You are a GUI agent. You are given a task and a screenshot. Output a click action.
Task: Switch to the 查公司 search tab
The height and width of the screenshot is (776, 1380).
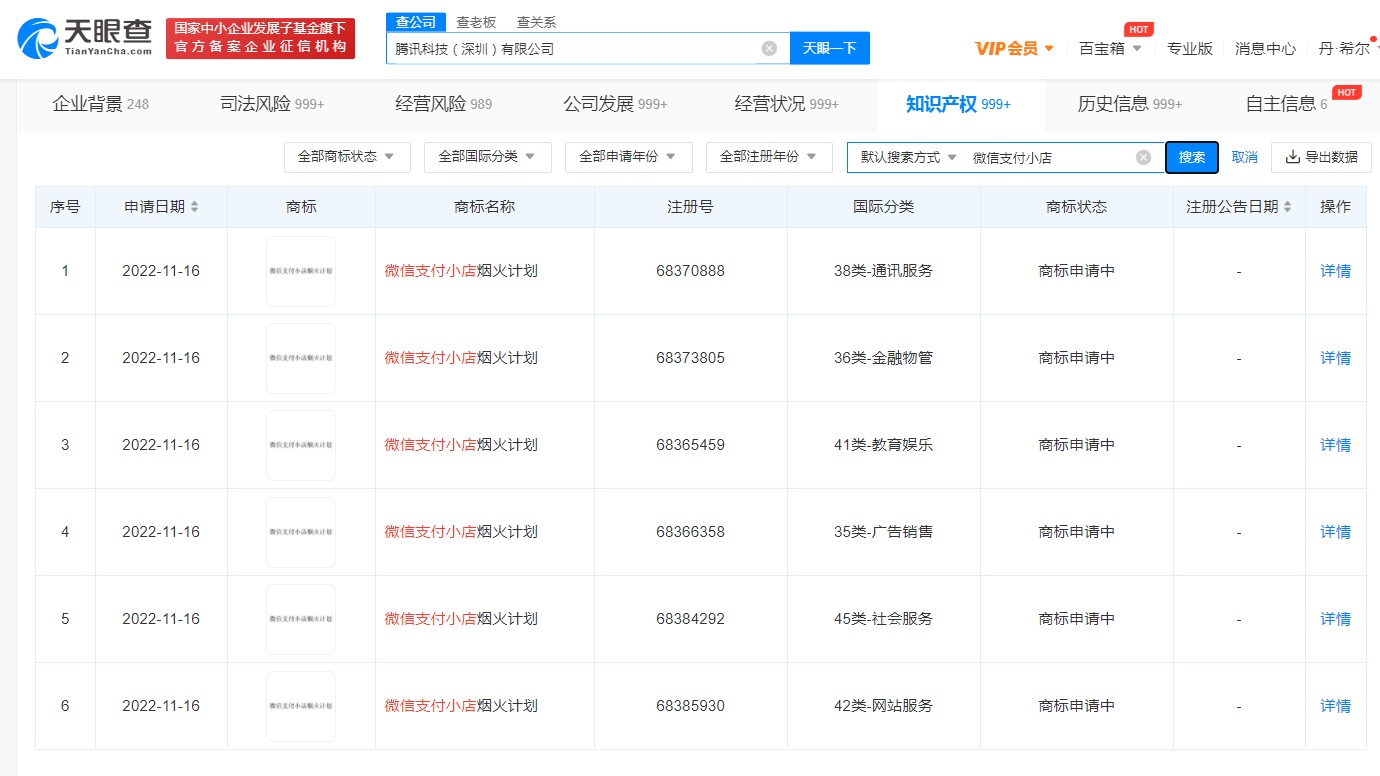pyautogui.click(x=416, y=22)
